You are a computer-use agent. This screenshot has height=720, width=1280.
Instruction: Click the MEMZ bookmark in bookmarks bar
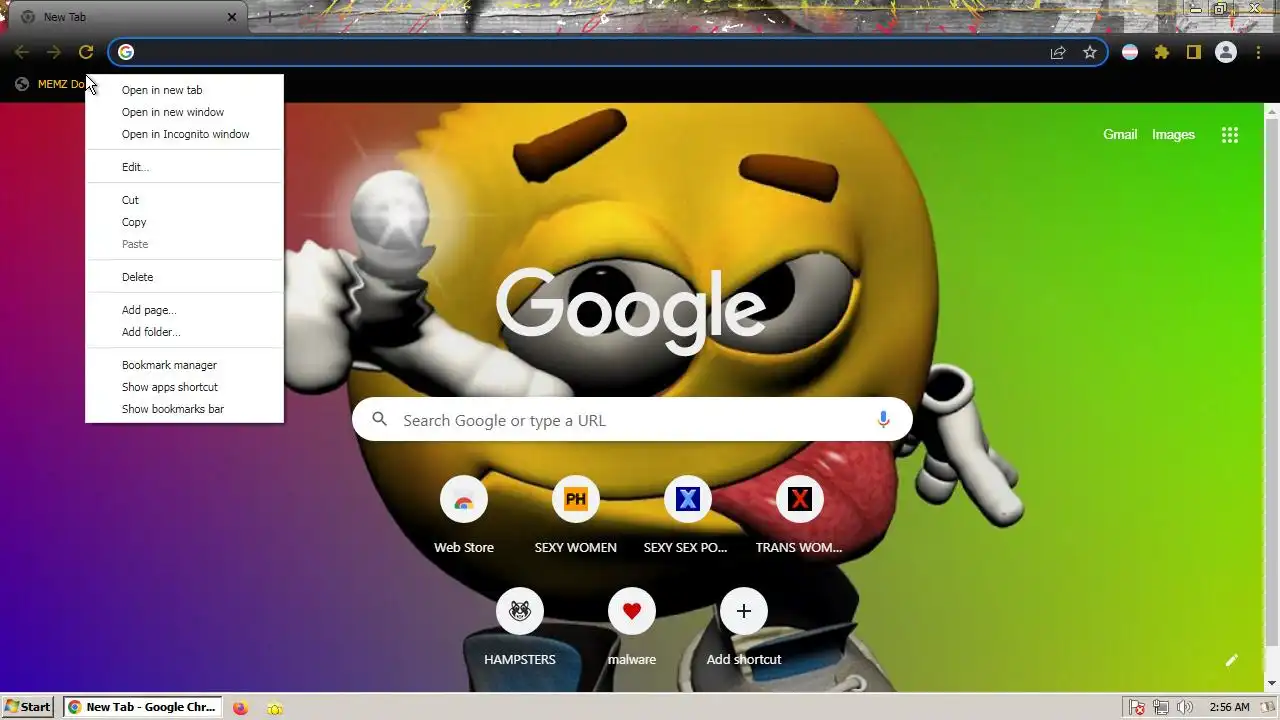pos(50,84)
